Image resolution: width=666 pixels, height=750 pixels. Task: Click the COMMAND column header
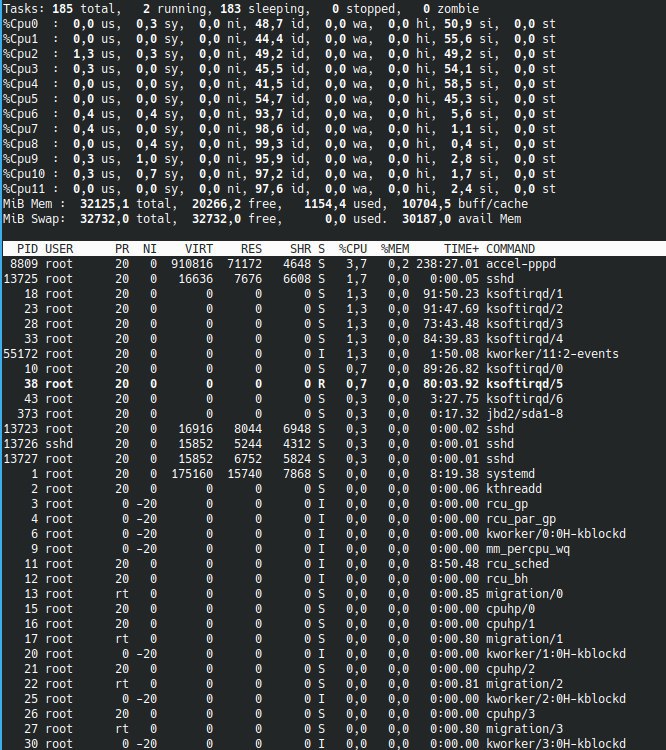point(511,249)
